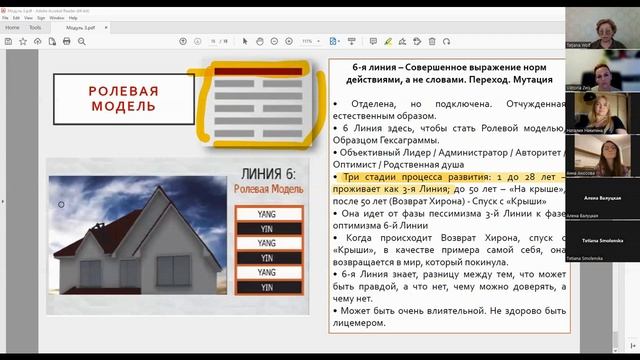Expand the right tools pane arrow

(633, 346)
